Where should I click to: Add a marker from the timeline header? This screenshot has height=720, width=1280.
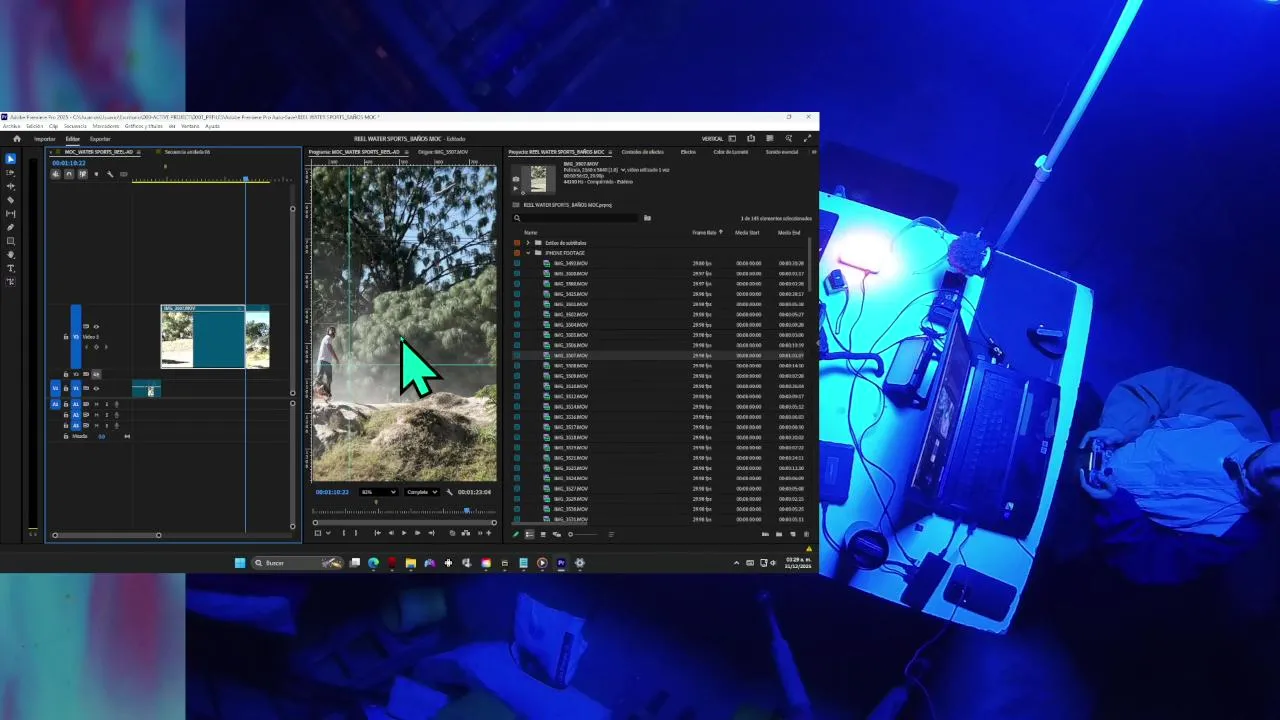(x=96, y=174)
